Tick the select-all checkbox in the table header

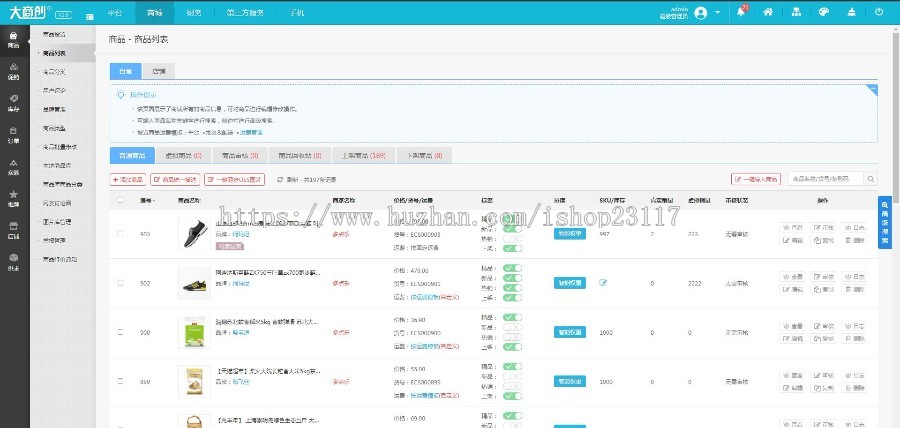click(120, 200)
